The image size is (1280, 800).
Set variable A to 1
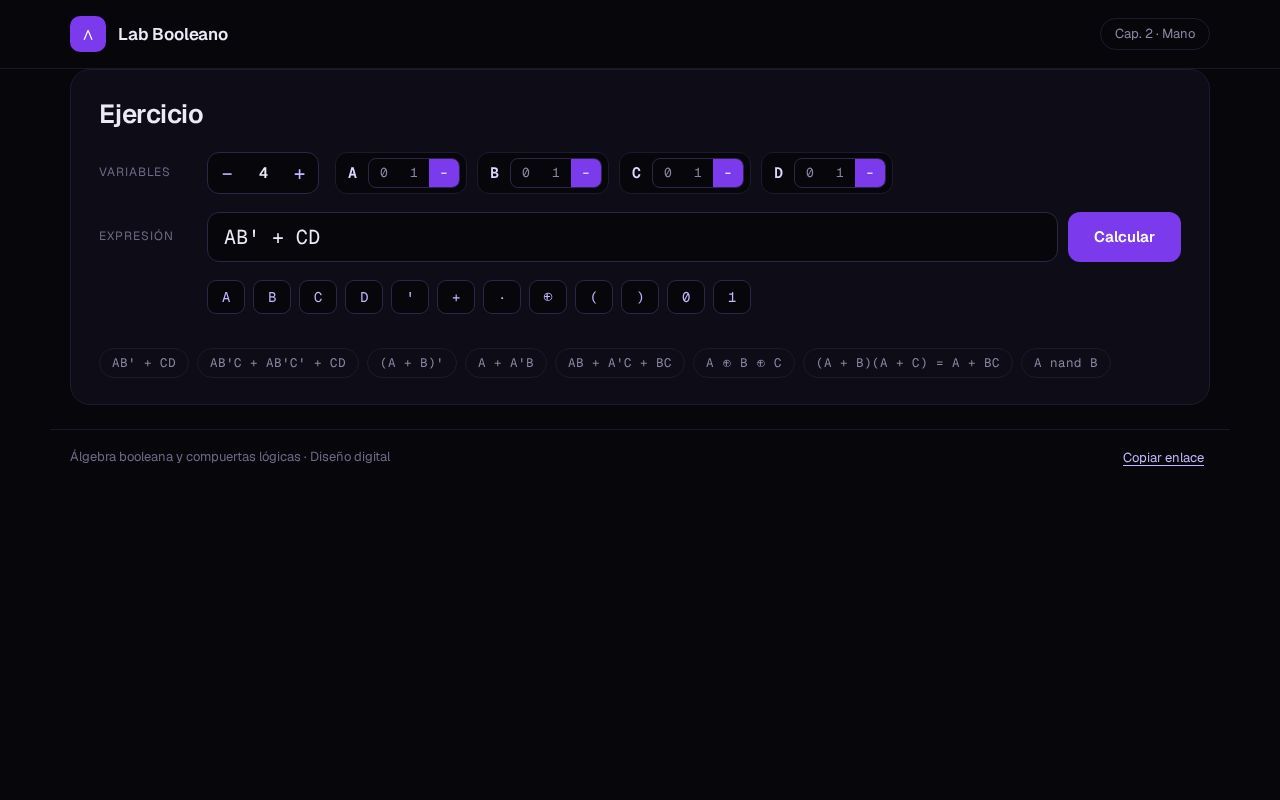tap(414, 173)
